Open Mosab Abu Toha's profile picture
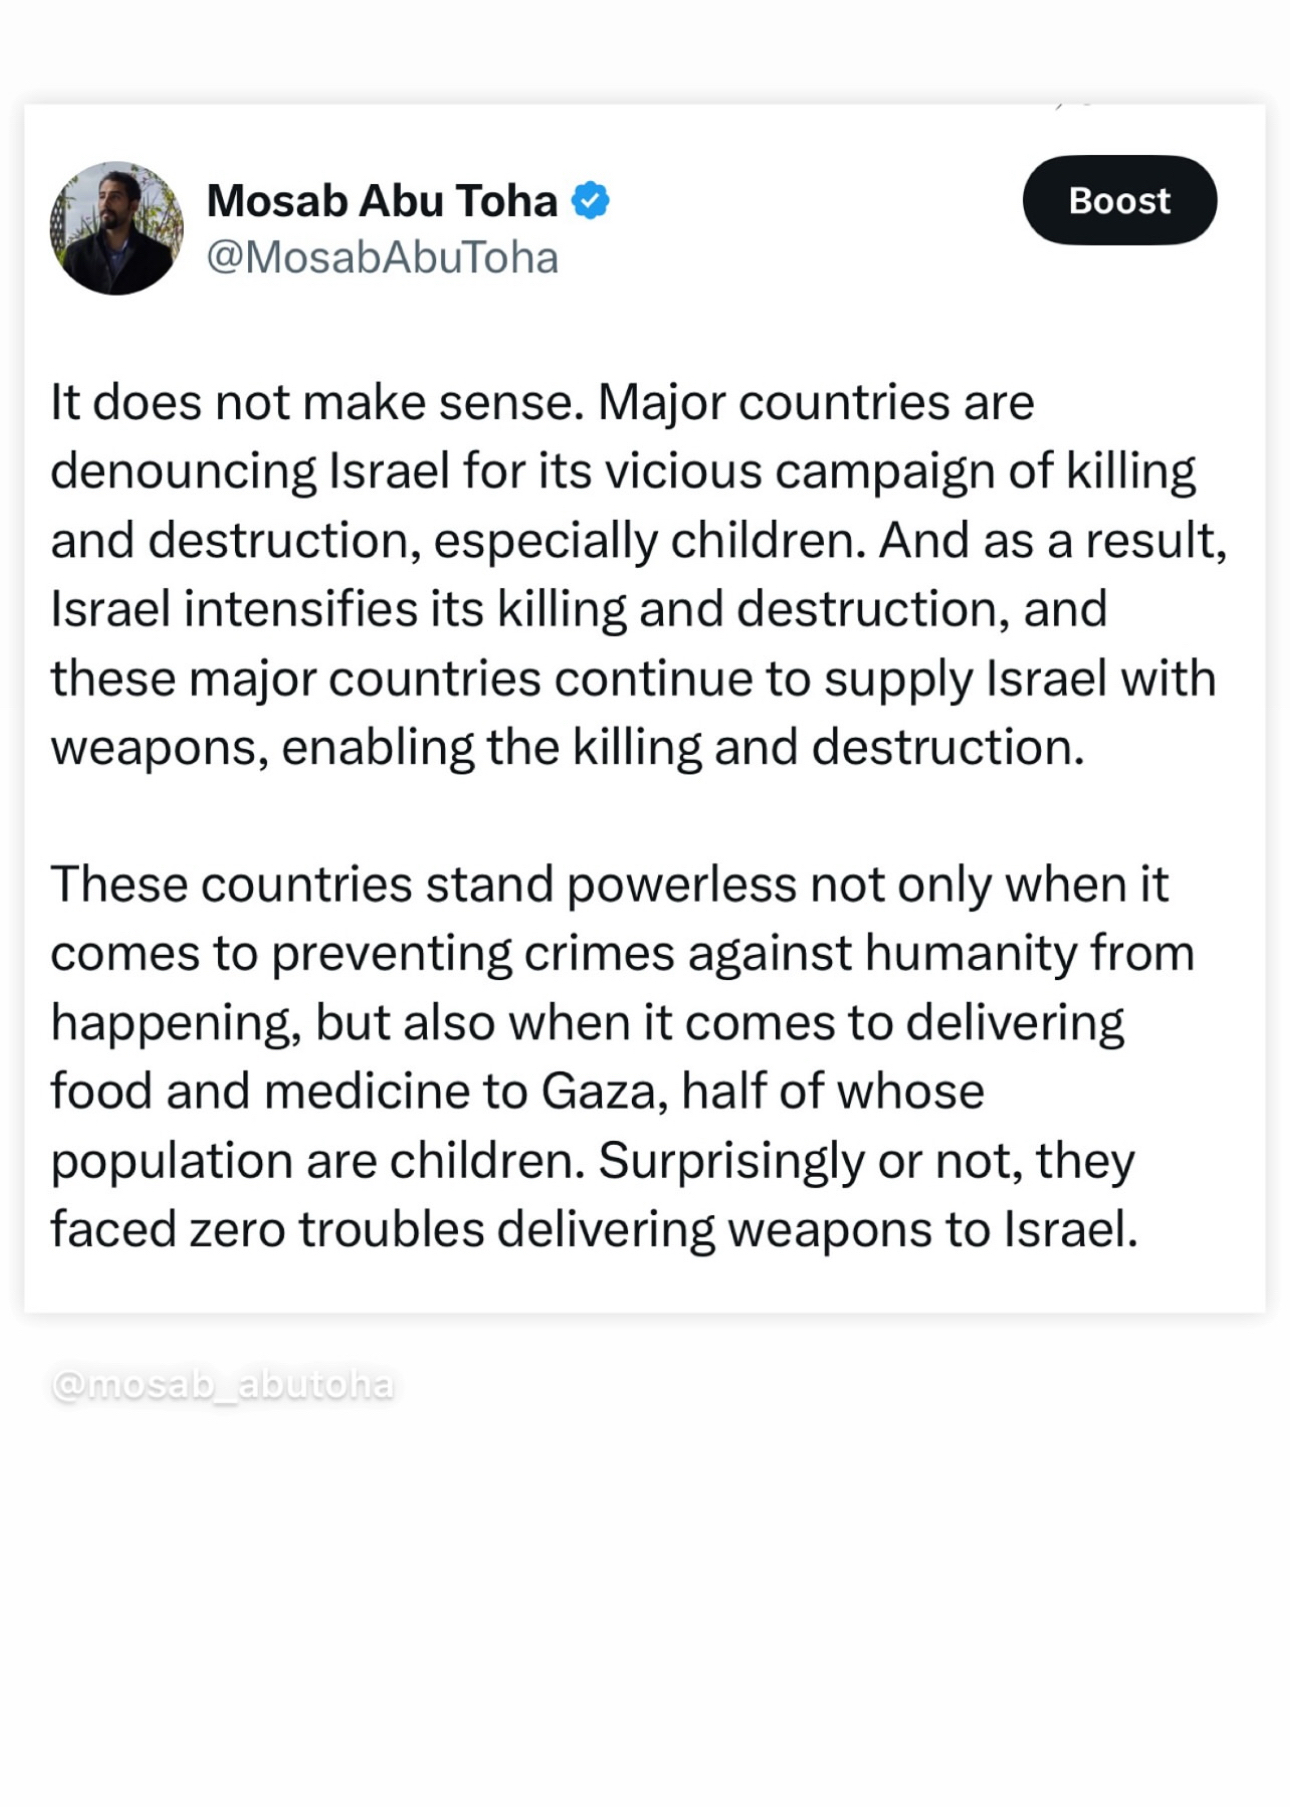Image resolution: width=1290 pixels, height=1807 pixels. pyautogui.click(x=116, y=228)
